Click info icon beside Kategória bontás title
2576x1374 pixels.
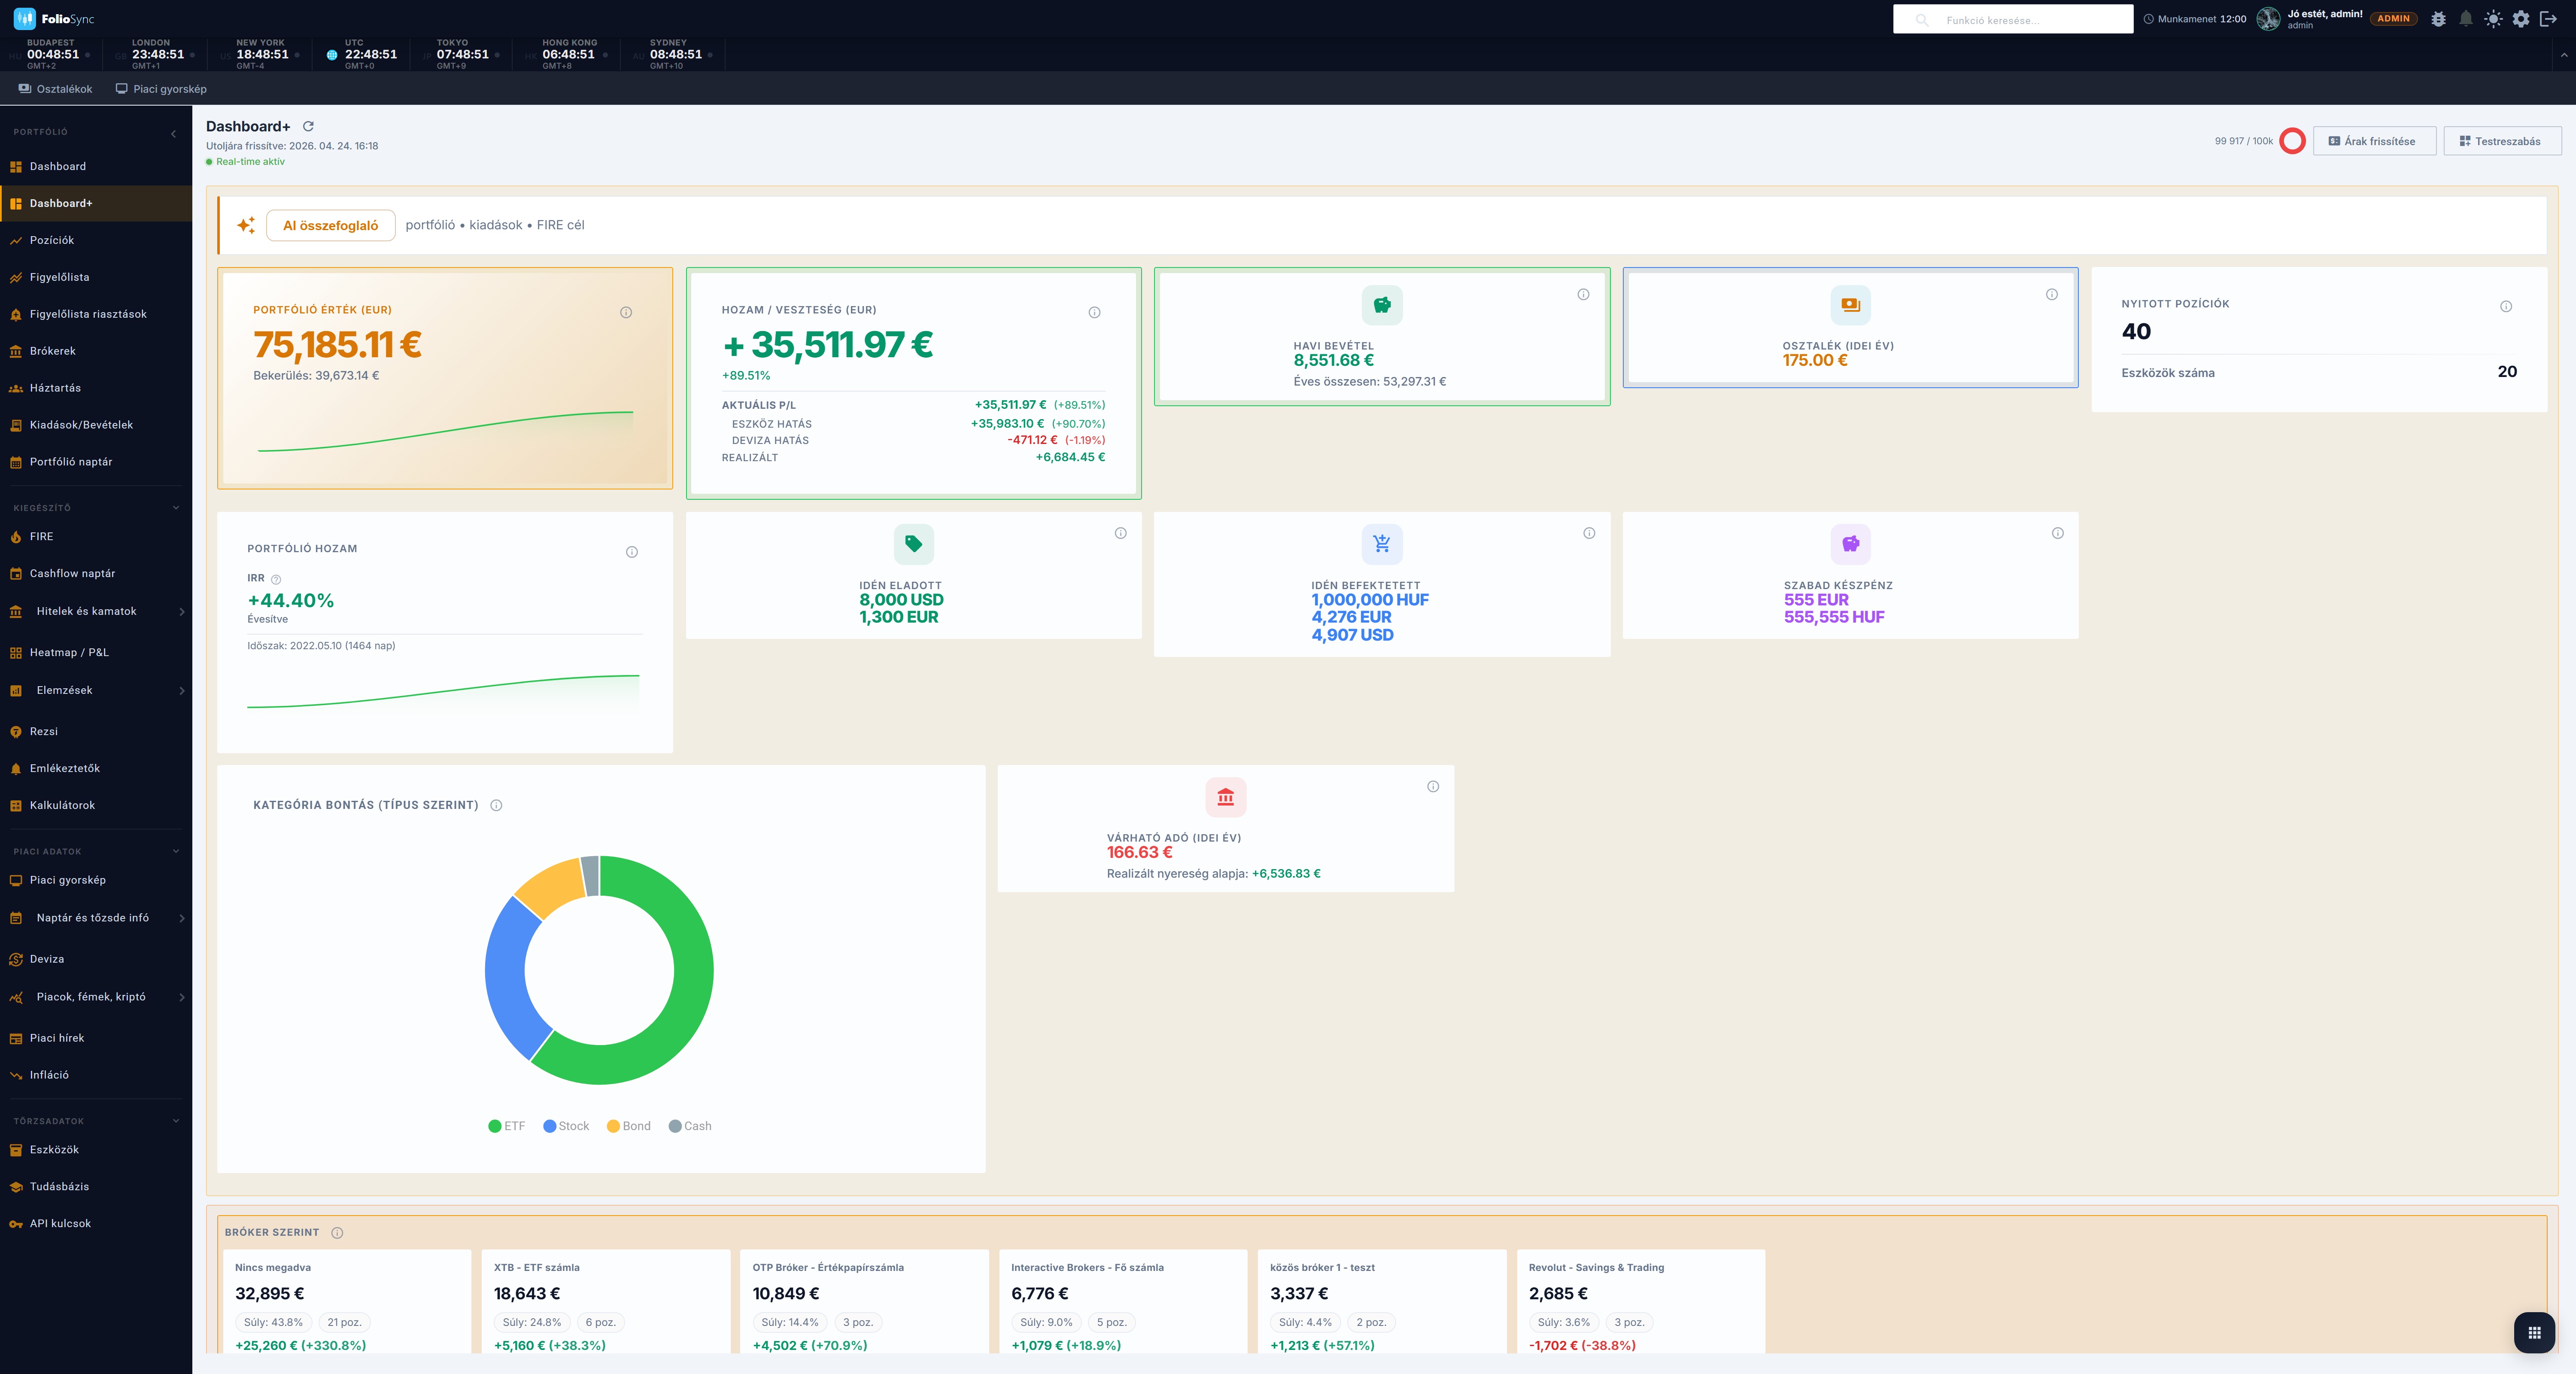pyautogui.click(x=496, y=805)
